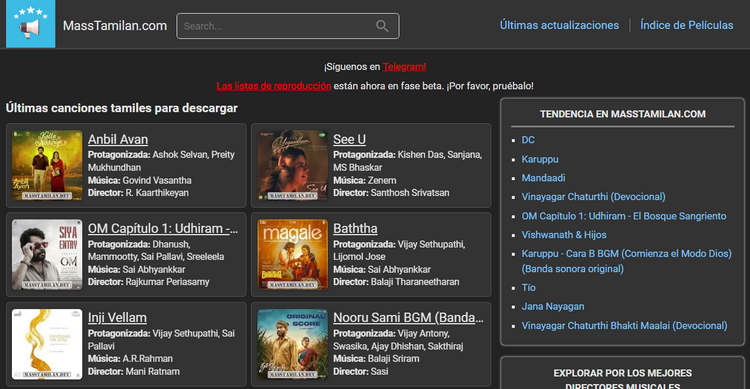This screenshot has height=389, width=750.
Task: Open Las listas de reproducción link
Action: click(274, 86)
